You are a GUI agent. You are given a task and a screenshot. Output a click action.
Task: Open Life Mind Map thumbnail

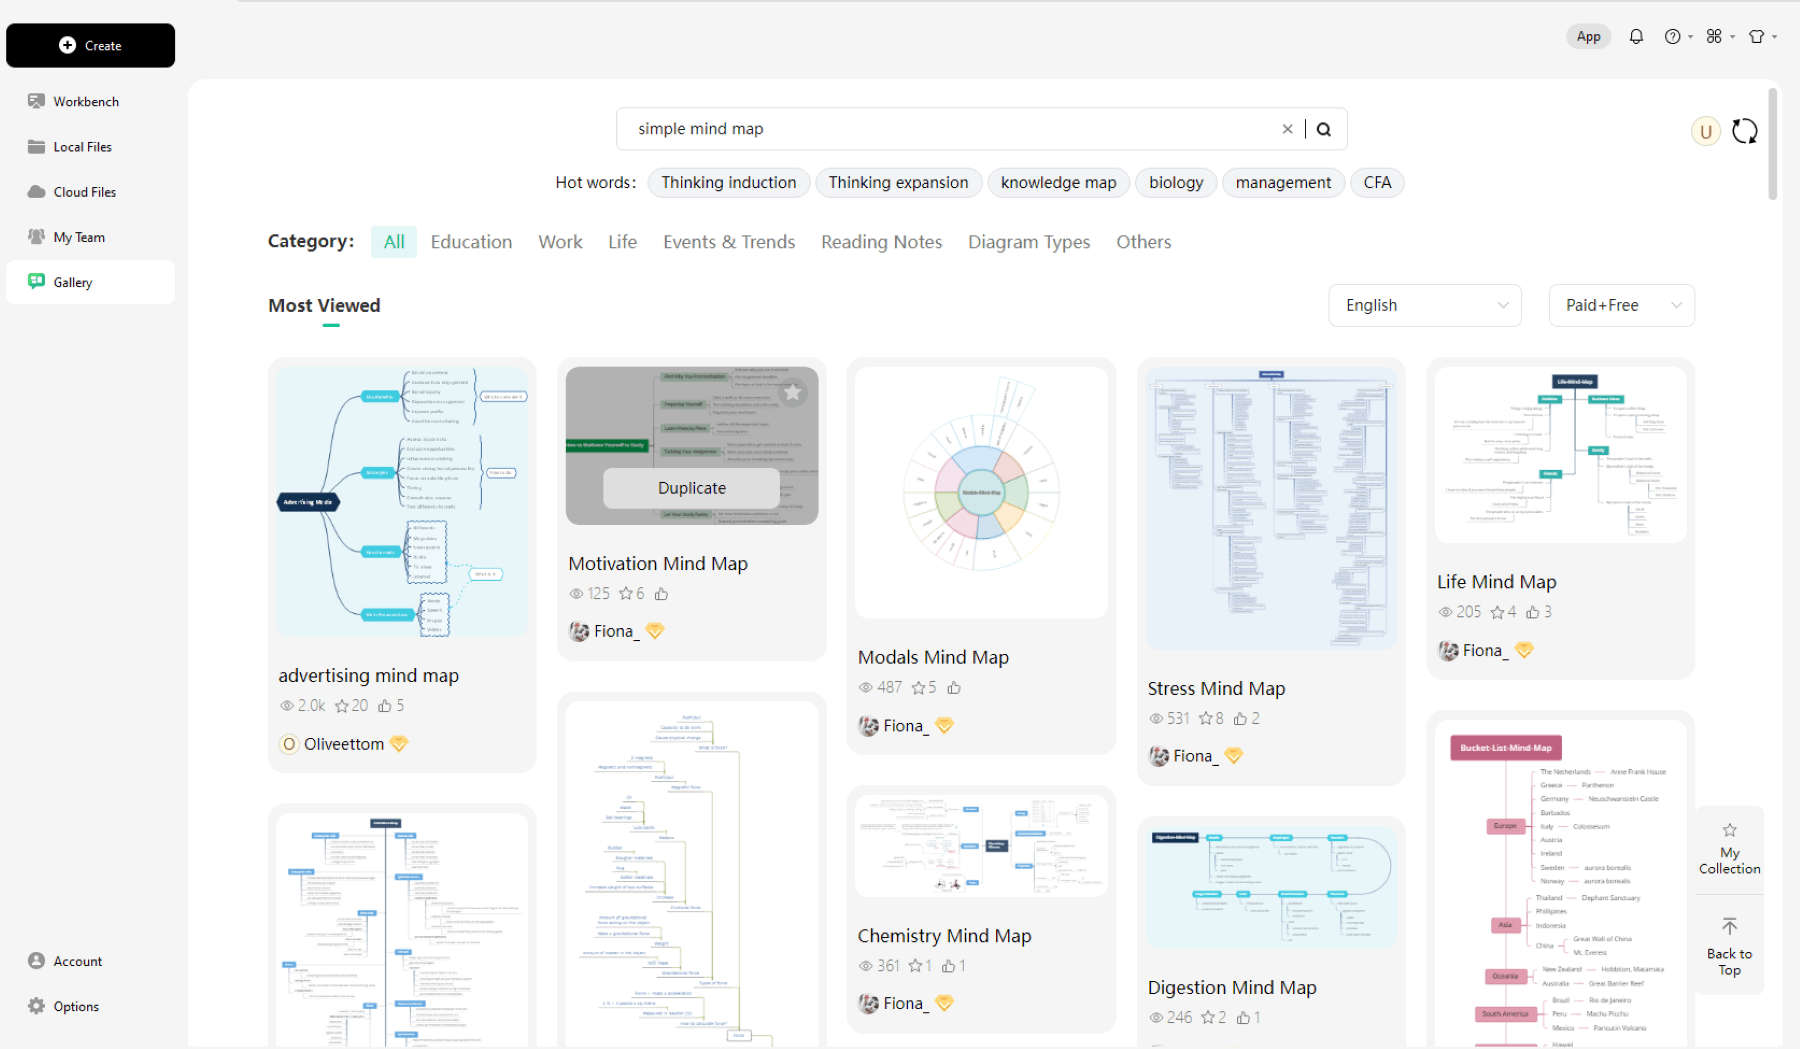pos(1561,455)
